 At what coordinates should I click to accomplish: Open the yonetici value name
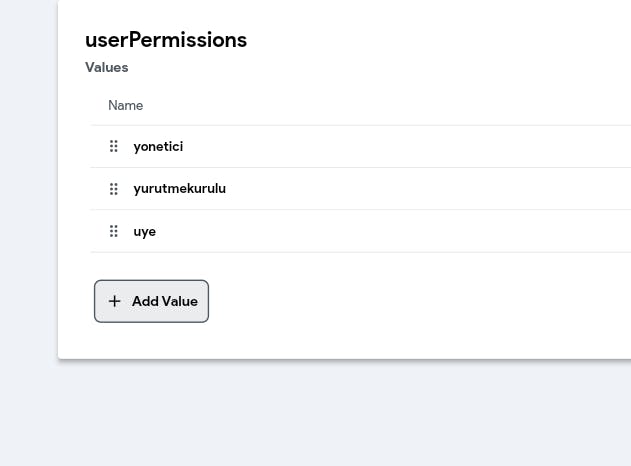[158, 146]
